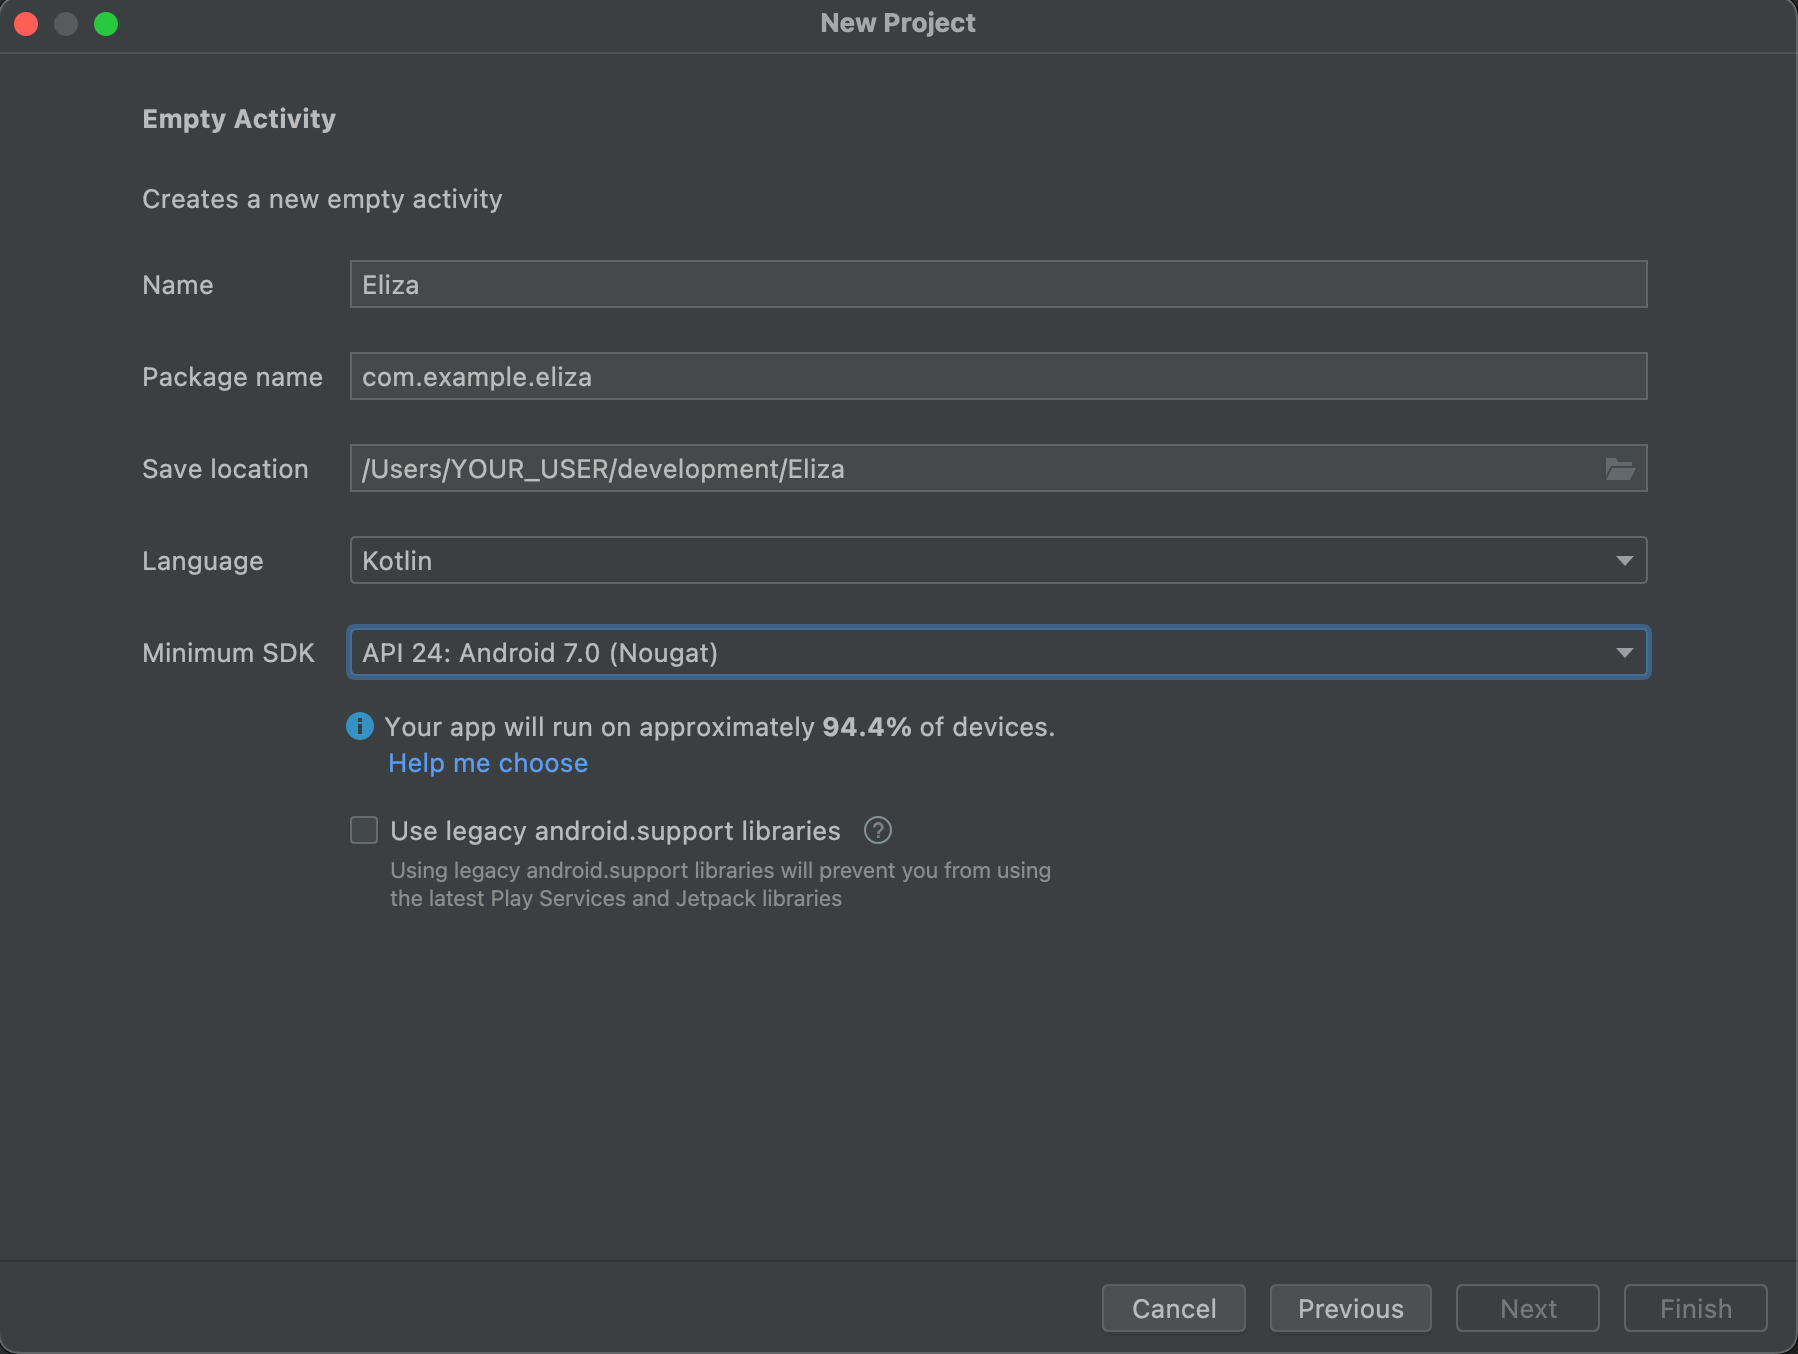Go back with the Previous button
The height and width of the screenshot is (1354, 1798).
pos(1350,1308)
